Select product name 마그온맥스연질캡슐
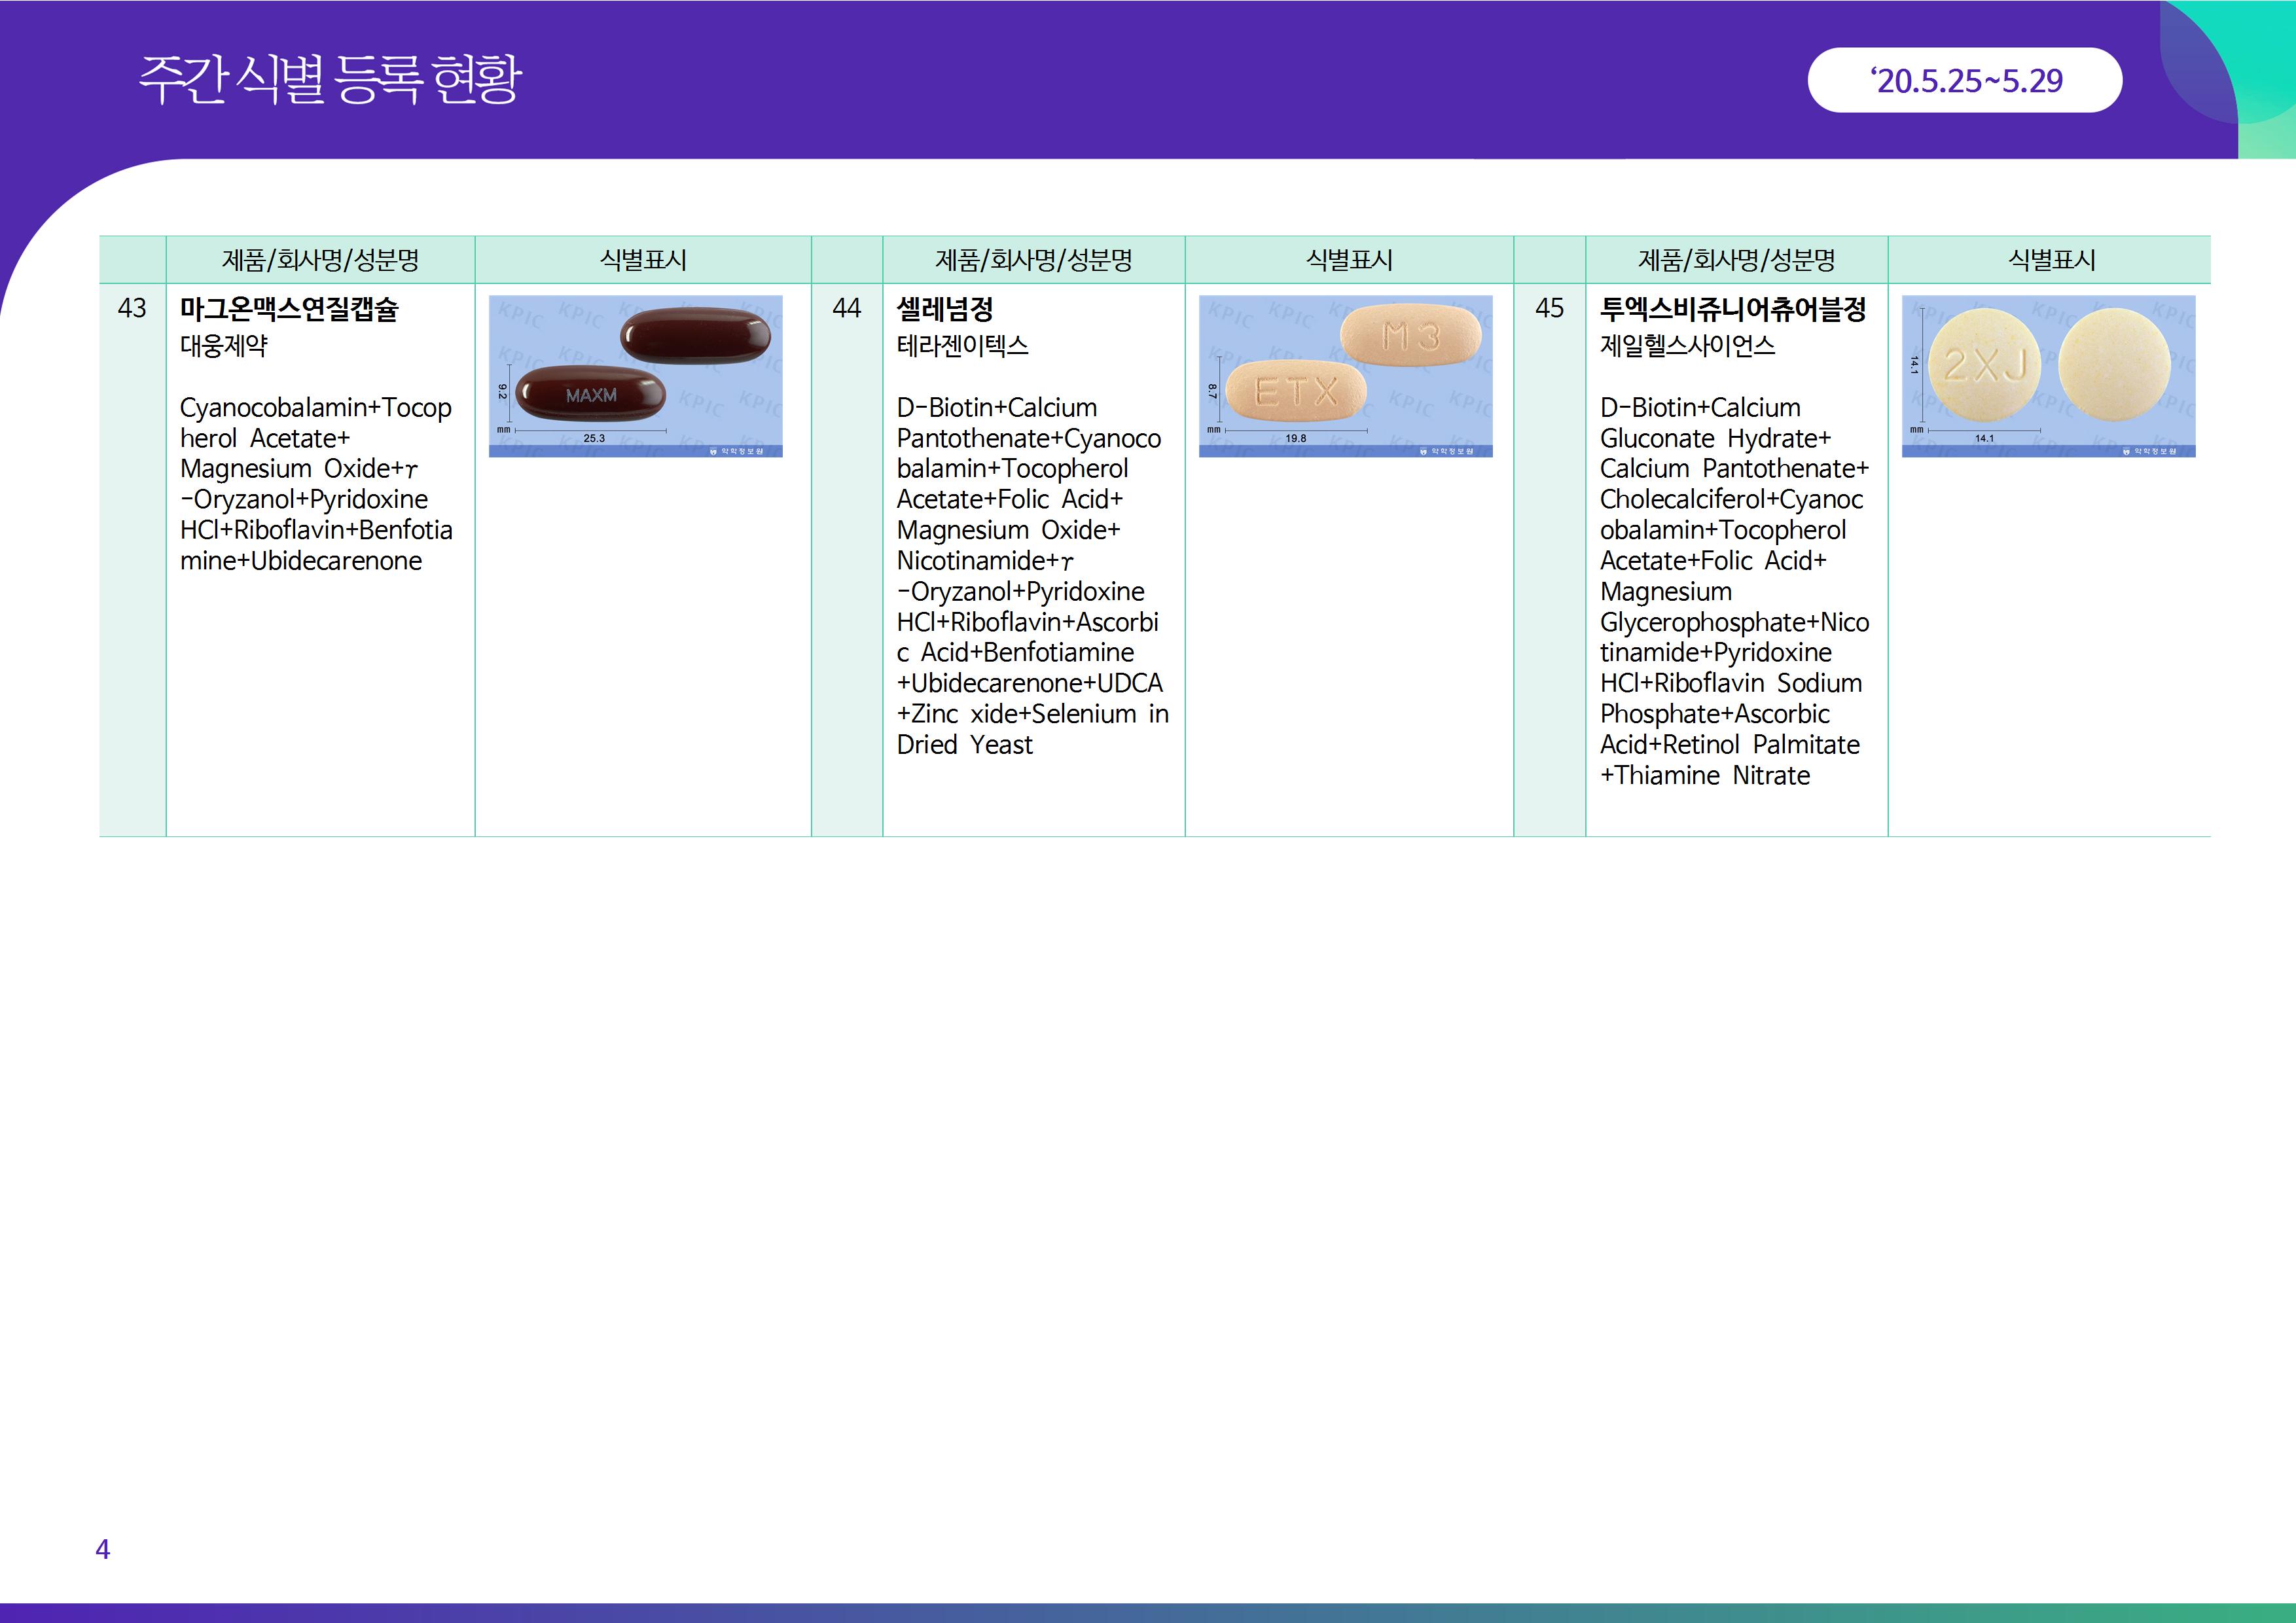Image resolution: width=2296 pixels, height=1623 pixels. (289, 309)
